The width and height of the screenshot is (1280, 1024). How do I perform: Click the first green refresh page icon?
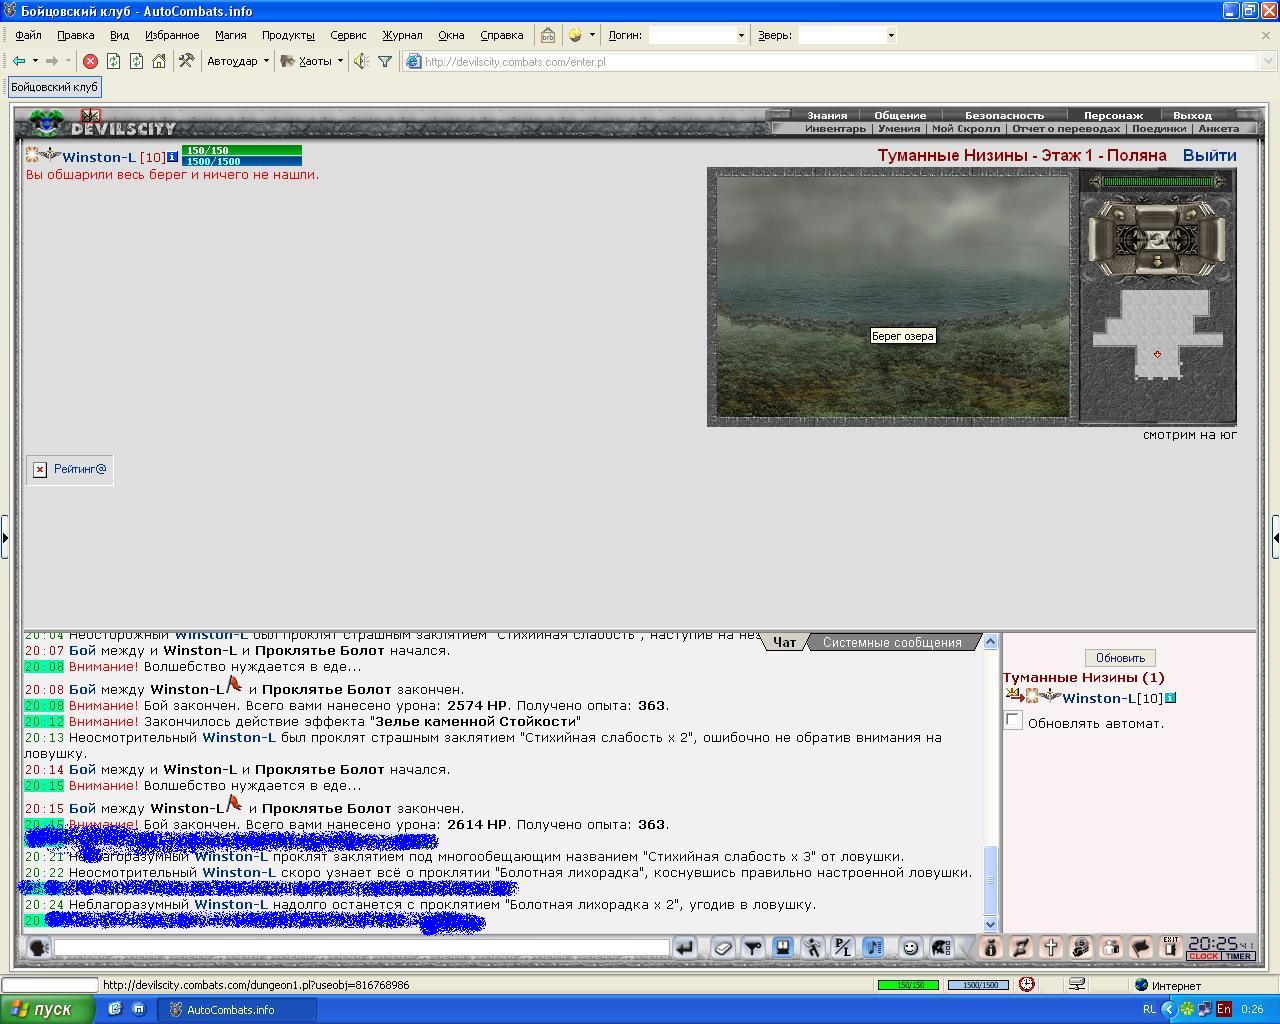(x=114, y=61)
